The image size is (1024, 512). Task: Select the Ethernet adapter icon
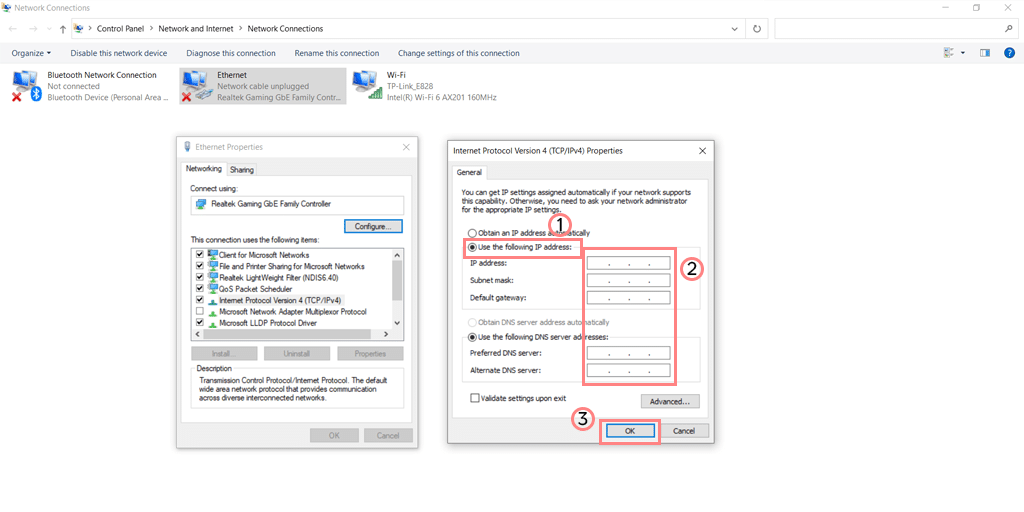click(x=198, y=86)
